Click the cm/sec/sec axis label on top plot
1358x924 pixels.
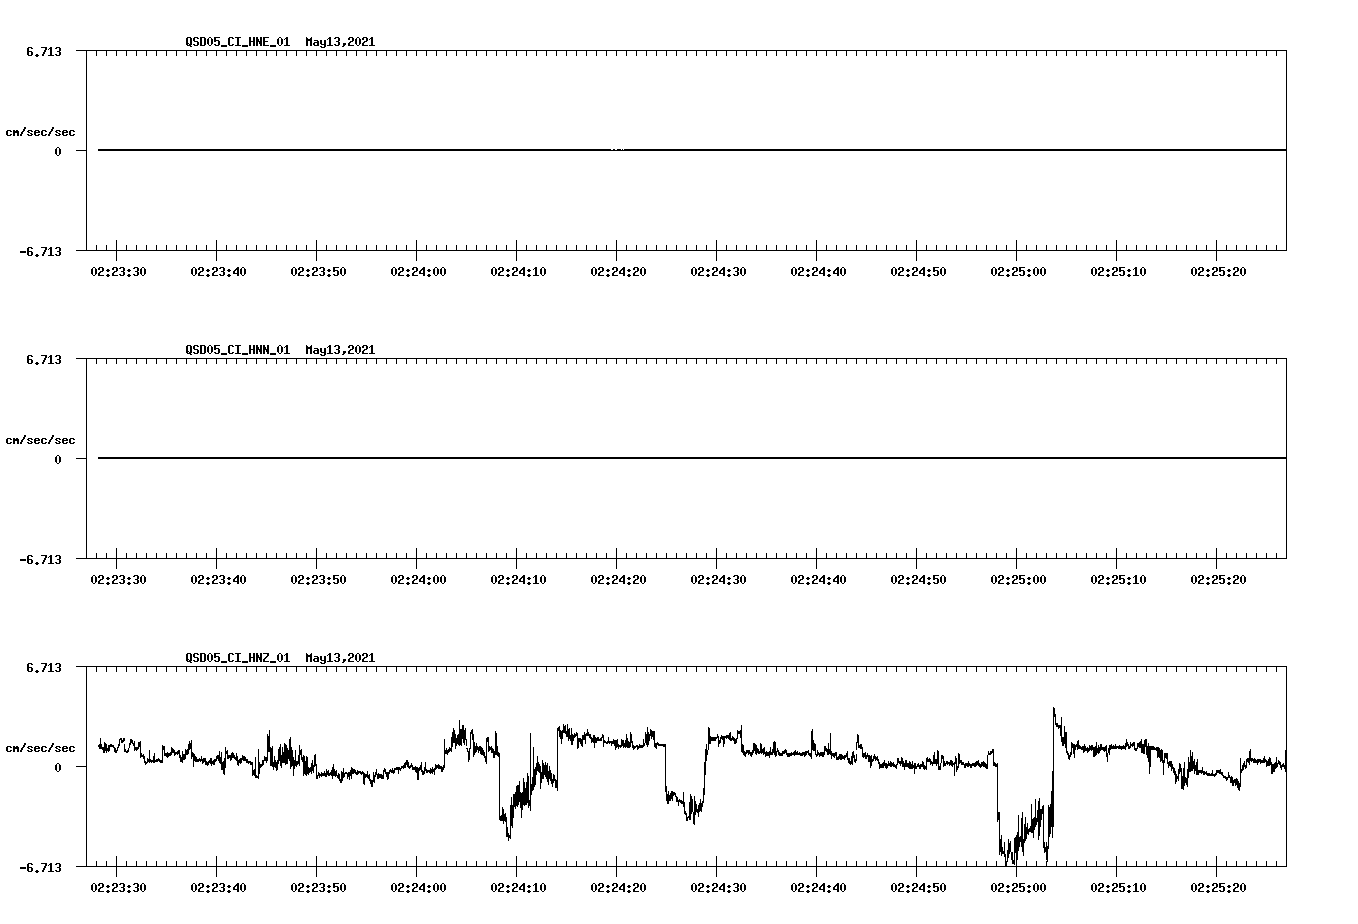[42, 129]
